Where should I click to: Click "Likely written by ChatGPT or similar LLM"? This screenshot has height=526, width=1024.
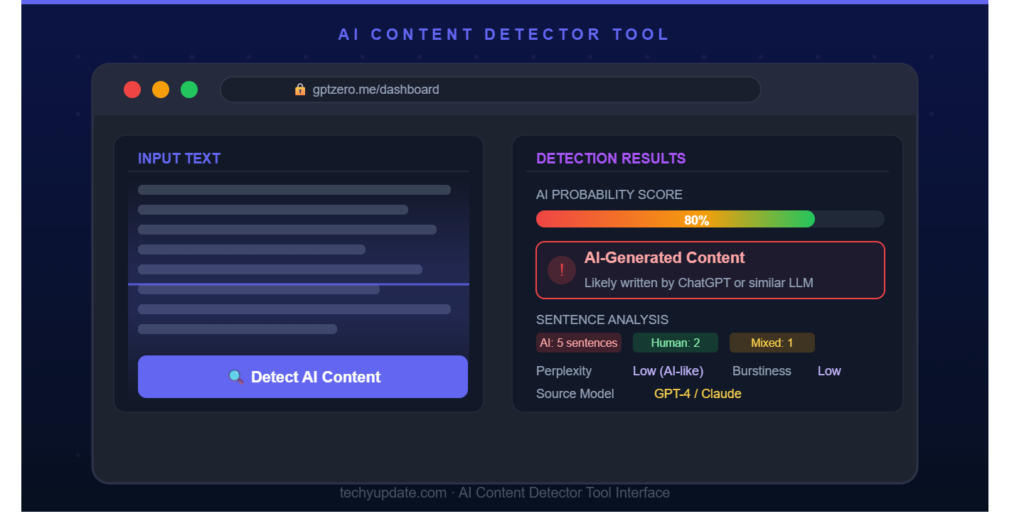pos(699,283)
